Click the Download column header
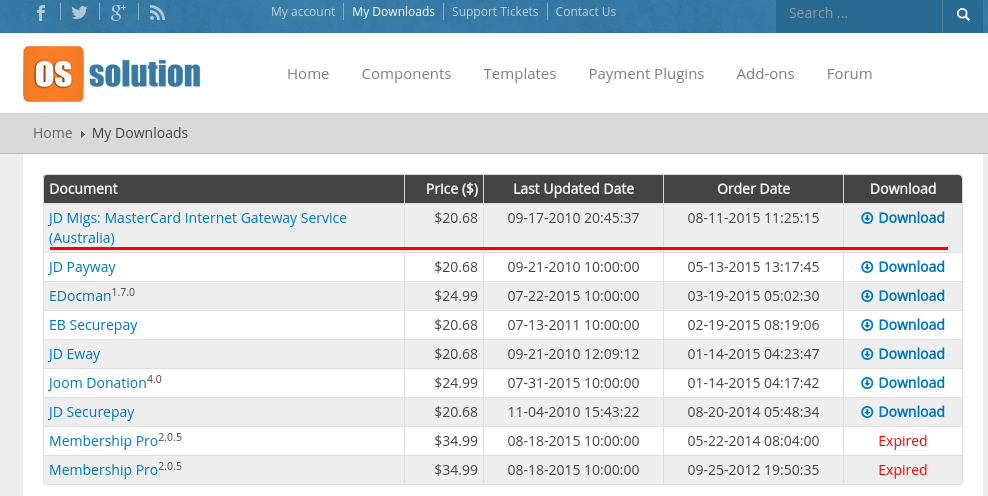 pyautogui.click(x=903, y=189)
